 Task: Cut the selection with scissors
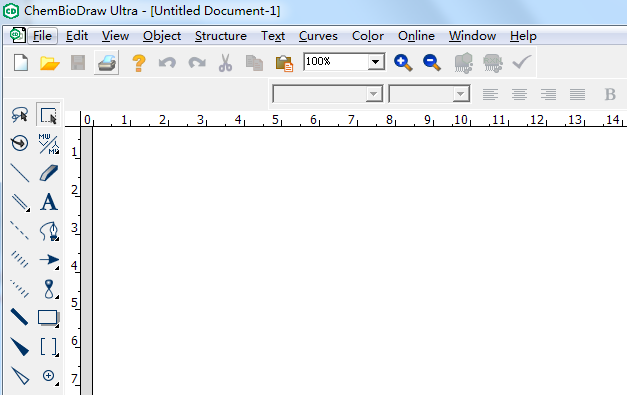[x=226, y=63]
